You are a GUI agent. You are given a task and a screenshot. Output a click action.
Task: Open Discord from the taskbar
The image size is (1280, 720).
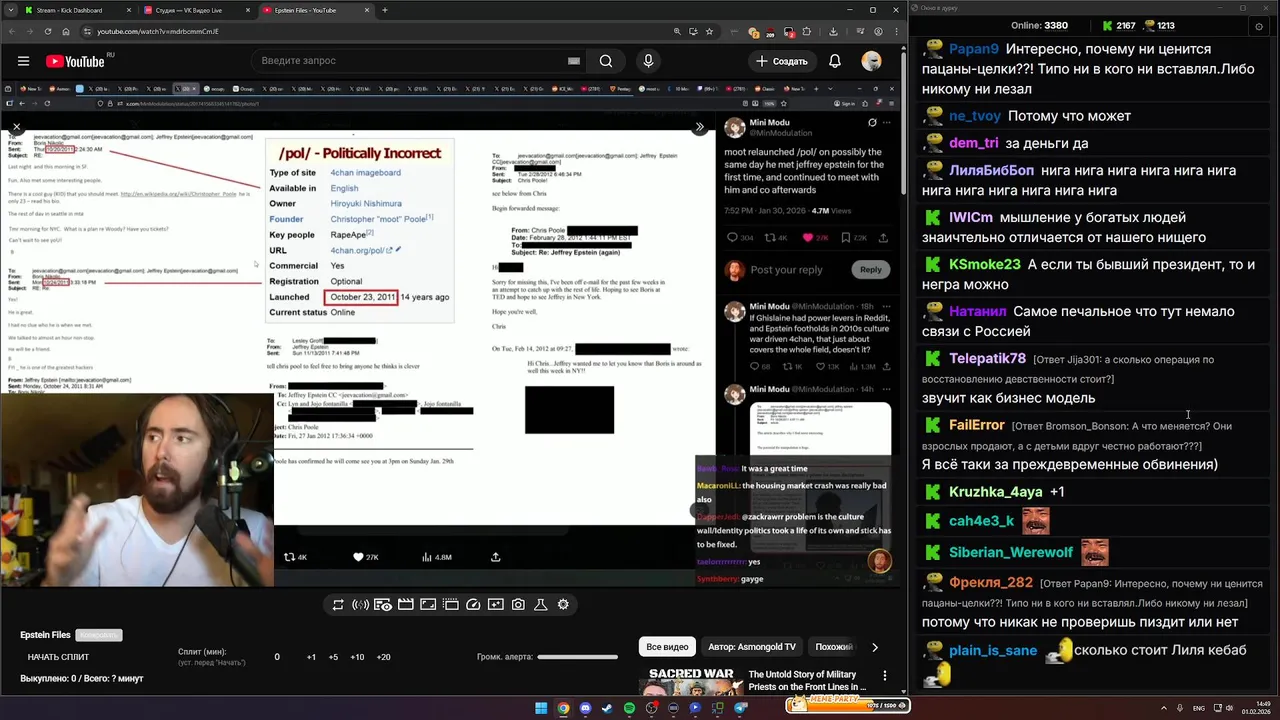pos(585,708)
